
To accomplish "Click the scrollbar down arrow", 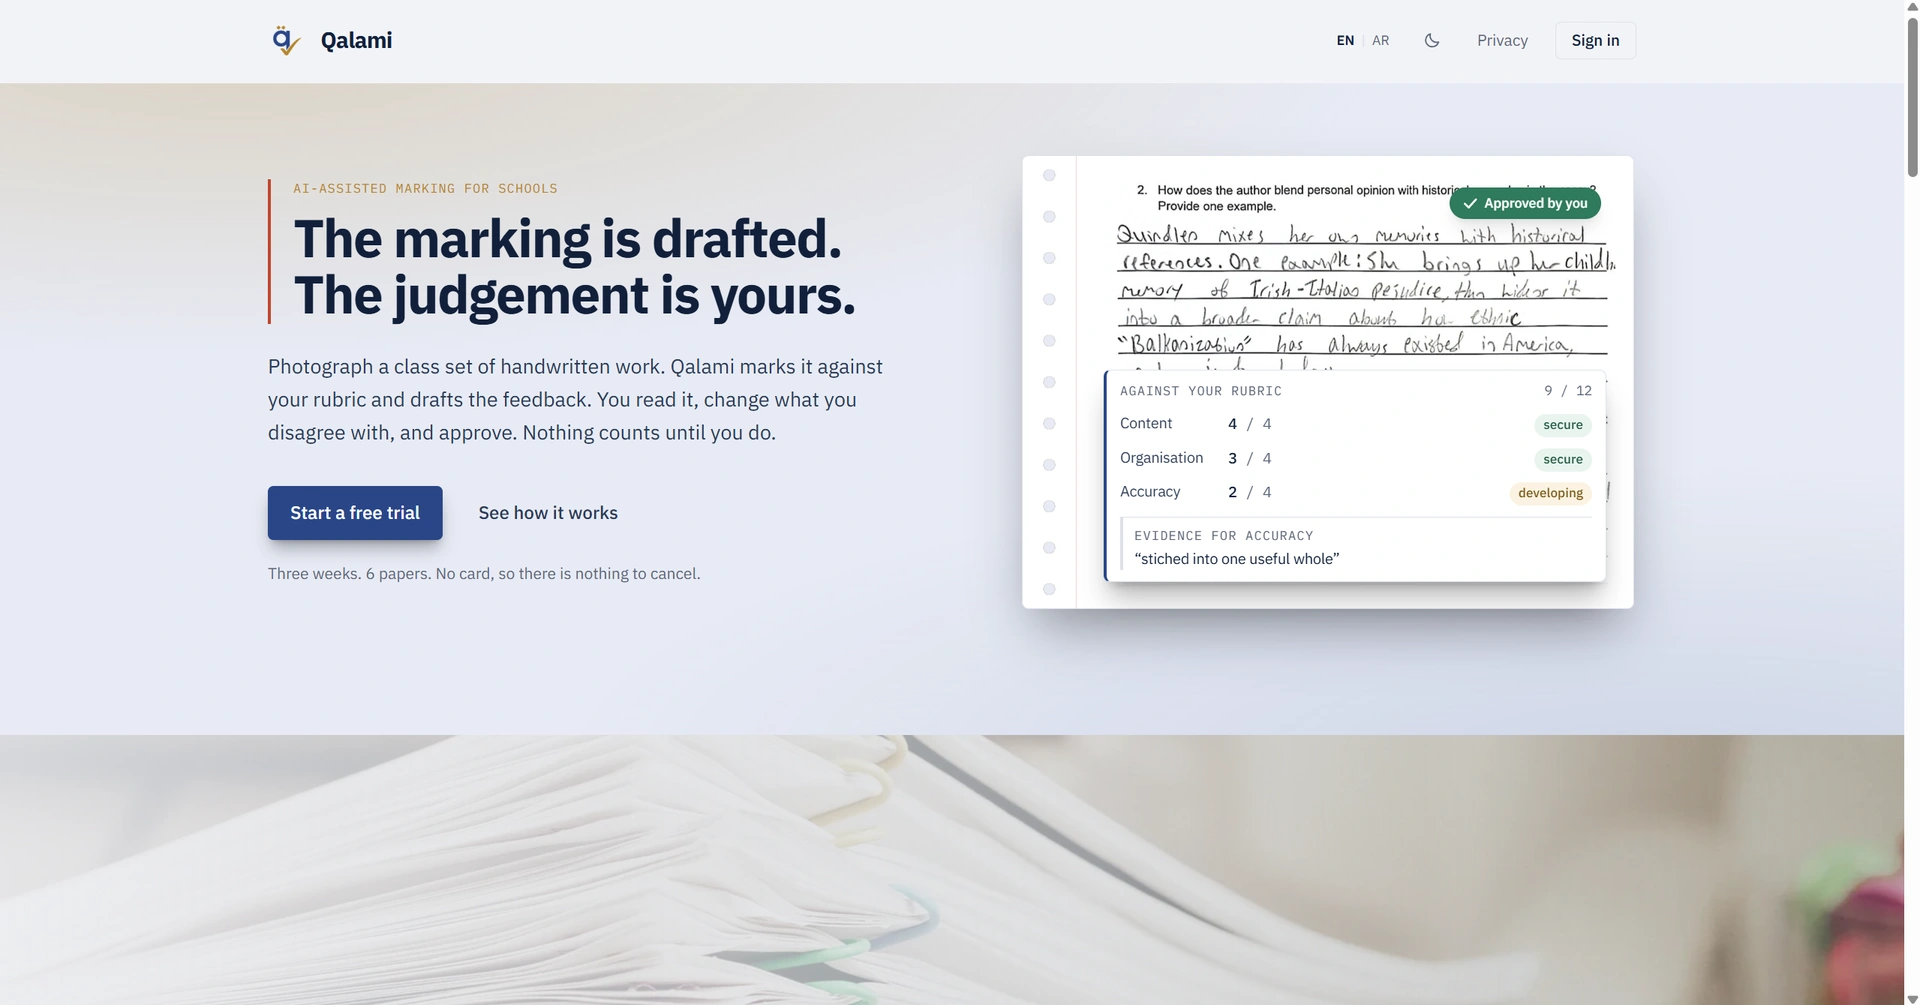I will pyautogui.click(x=1912, y=998).
